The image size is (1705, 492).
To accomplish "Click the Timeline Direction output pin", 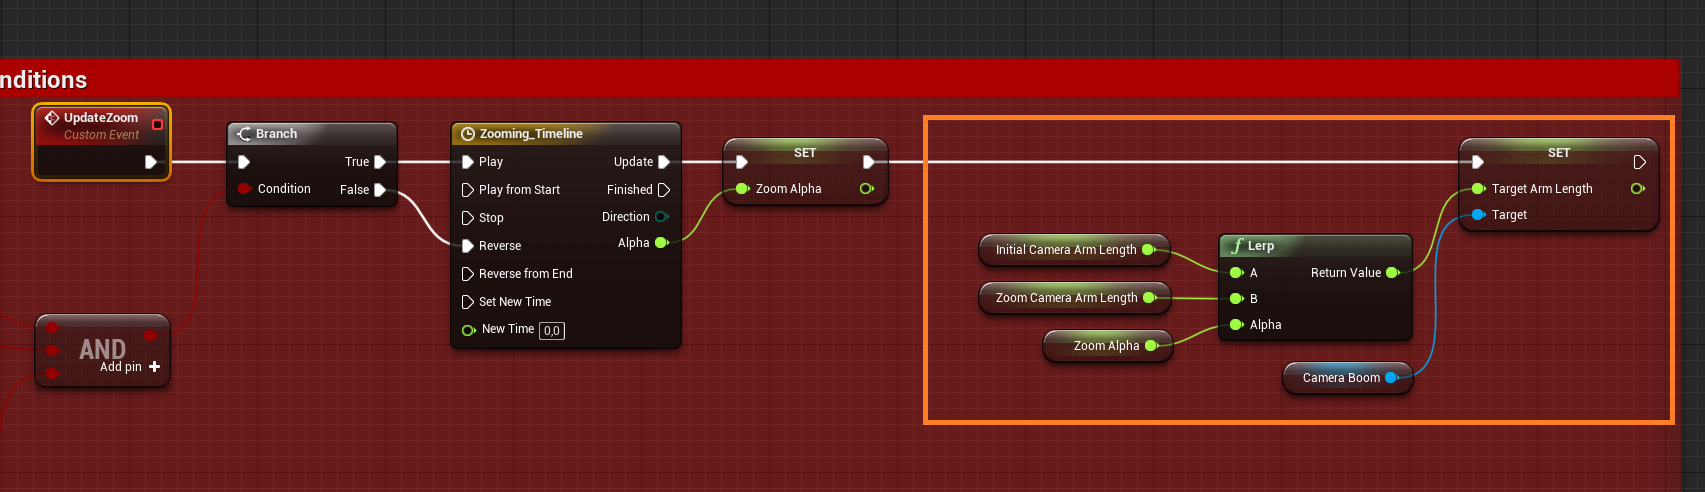I will tap(661, 217).
